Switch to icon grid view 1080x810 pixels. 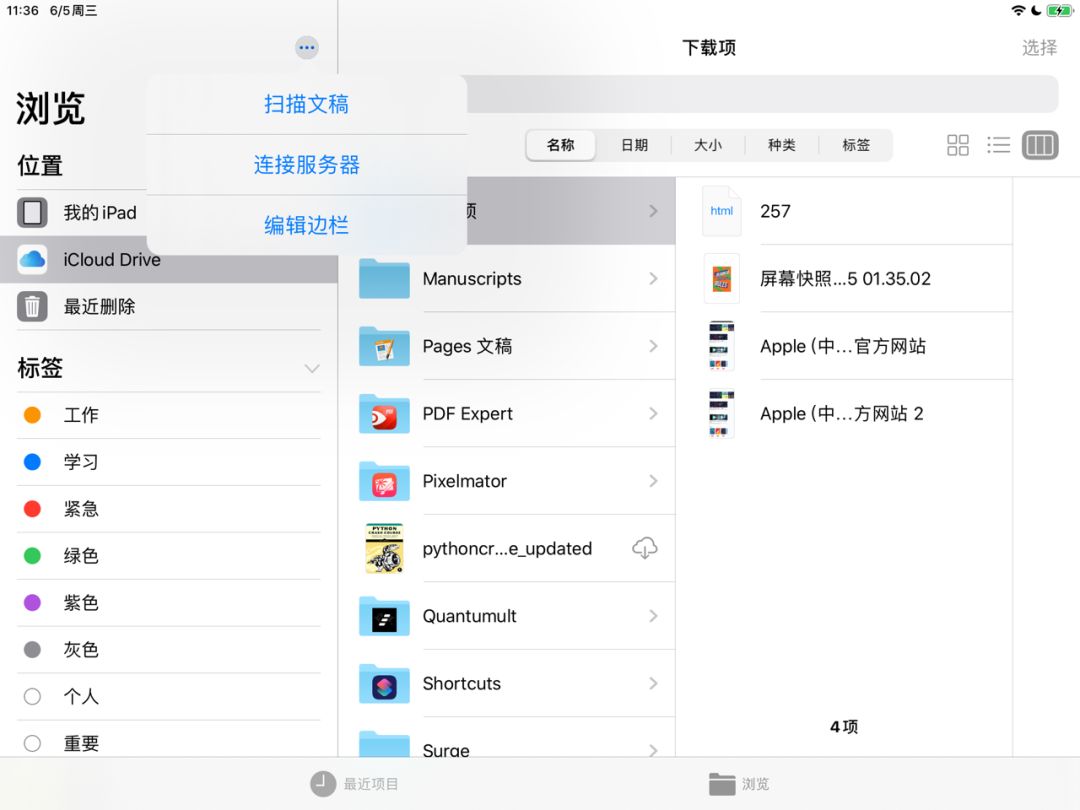(x=957, y=145)
